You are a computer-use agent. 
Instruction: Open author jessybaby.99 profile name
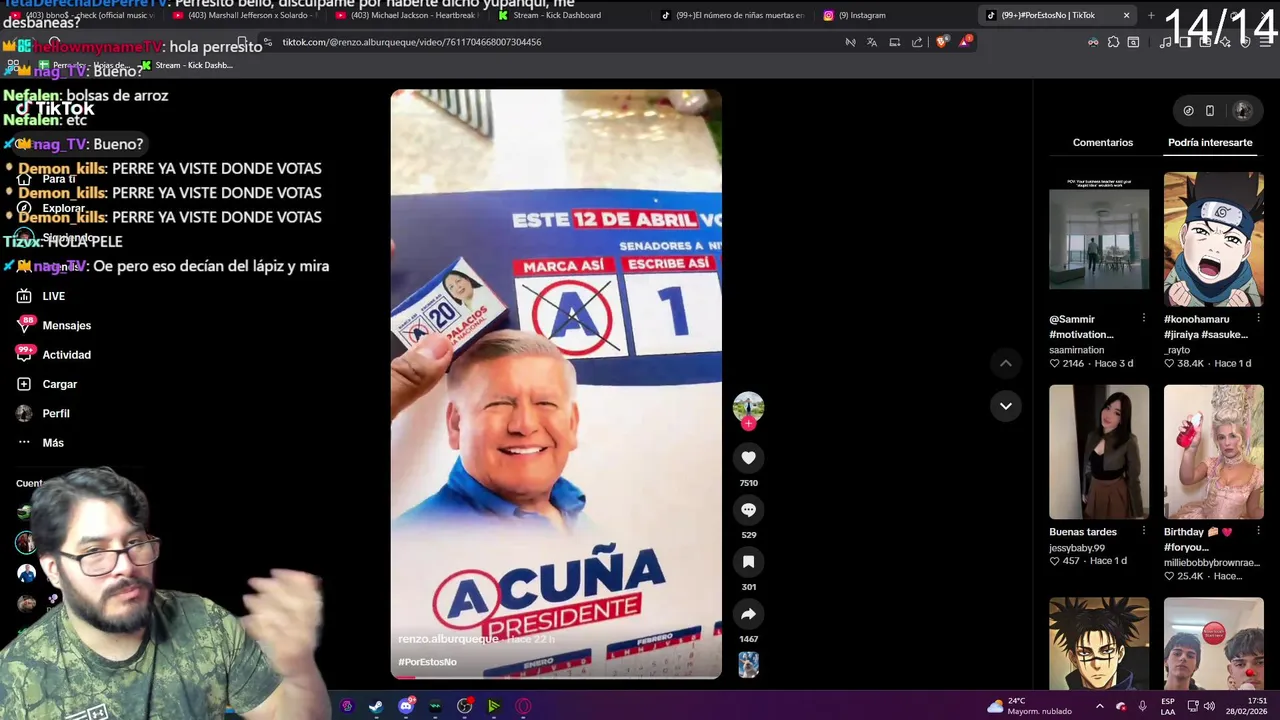[1077, 548]
